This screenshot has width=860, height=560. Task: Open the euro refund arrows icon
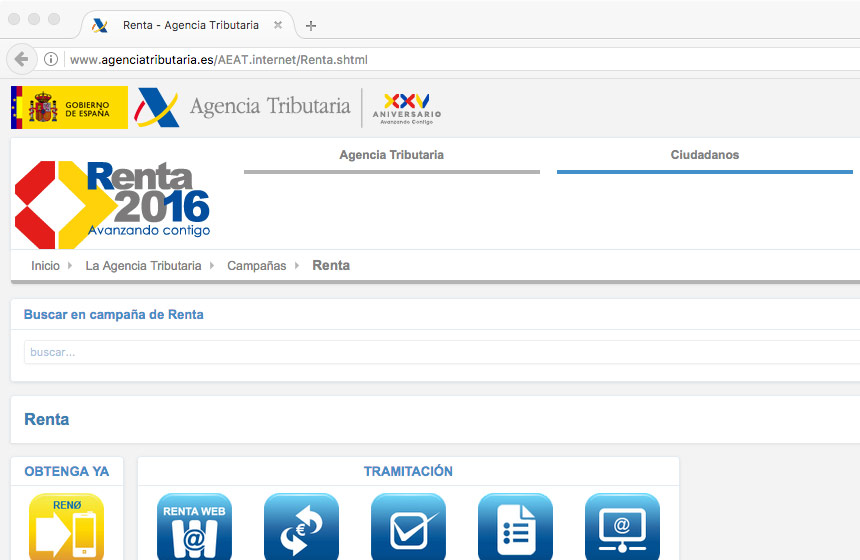pos(301,527)
